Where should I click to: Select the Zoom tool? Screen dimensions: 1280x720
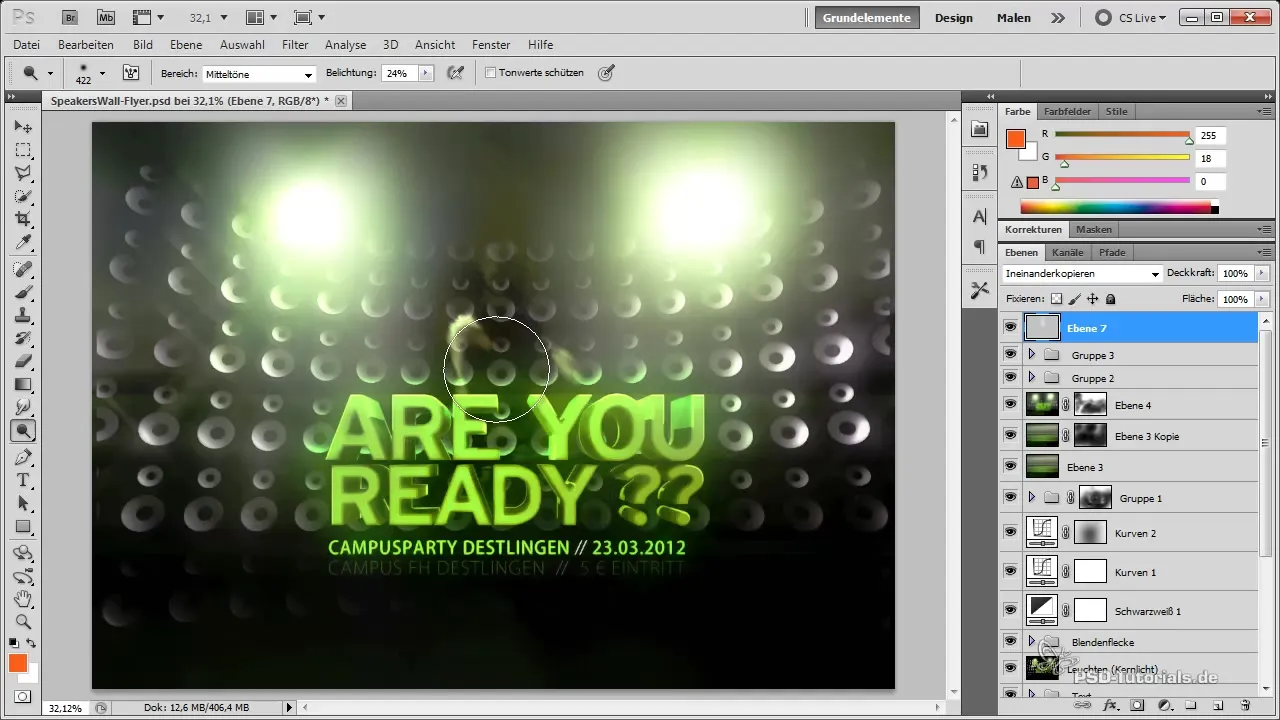(x=22, y=622)
